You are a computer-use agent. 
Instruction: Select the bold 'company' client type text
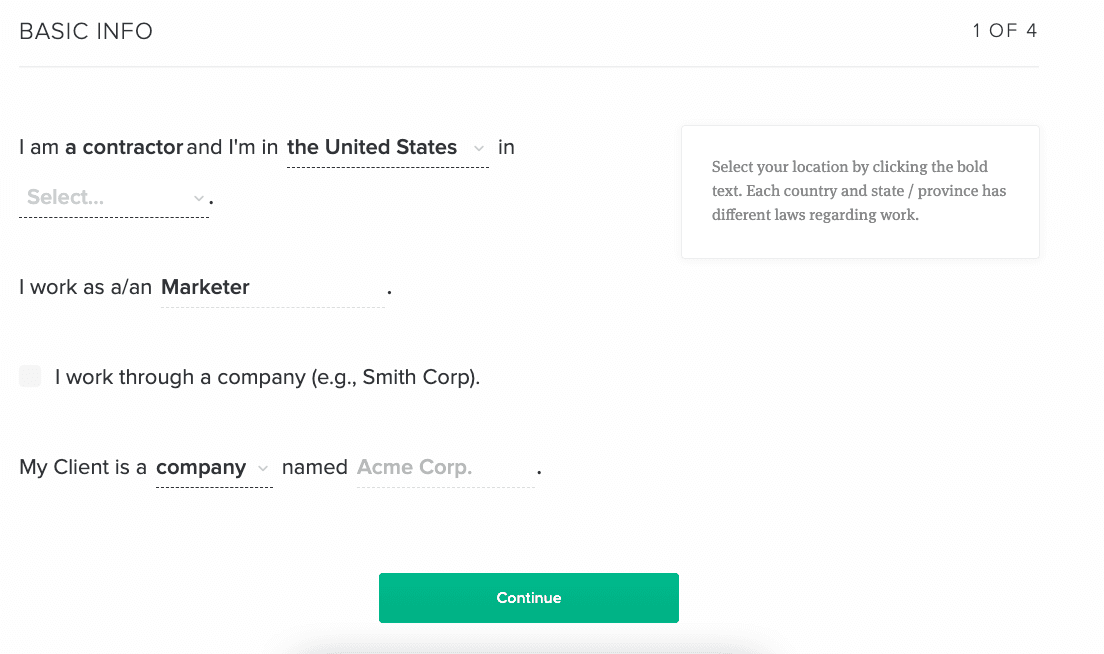click(x=200, y=467)
